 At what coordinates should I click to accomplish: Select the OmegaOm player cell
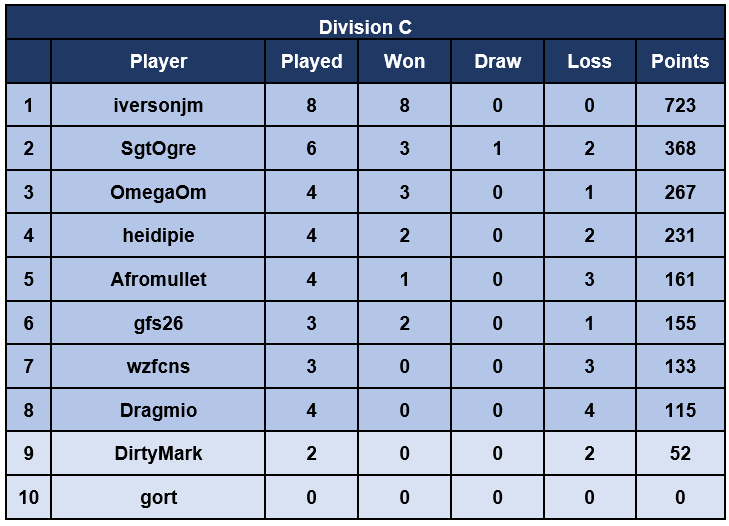[158, 192]
